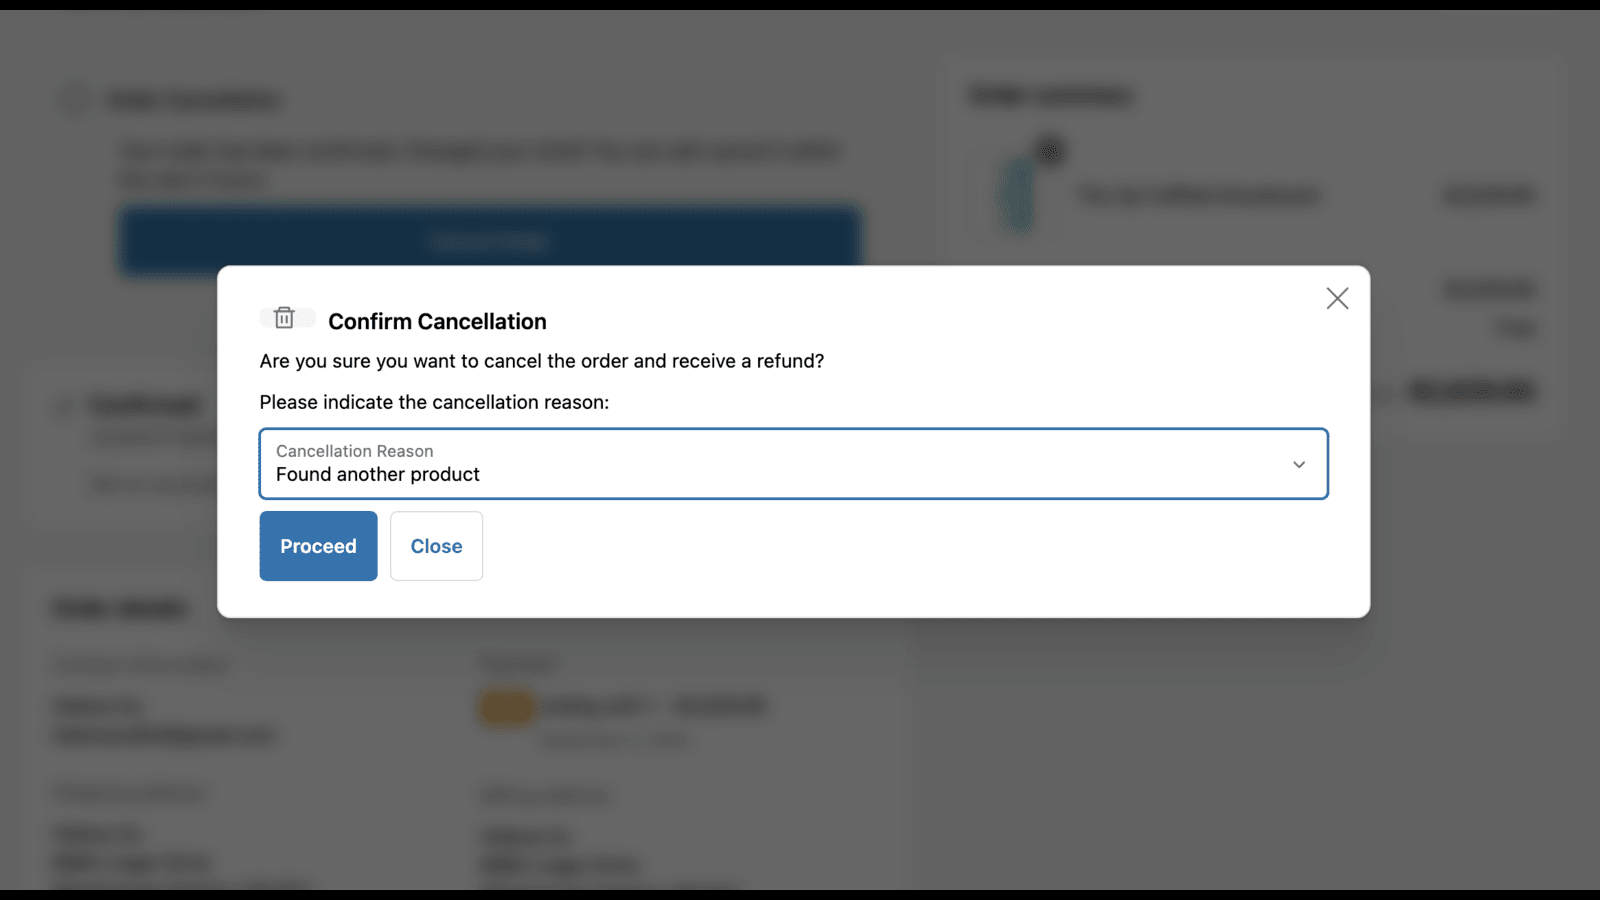Click the Confirm Cancellation dialog title
This screenshot has width=1600, height=900.
point(439,321)
